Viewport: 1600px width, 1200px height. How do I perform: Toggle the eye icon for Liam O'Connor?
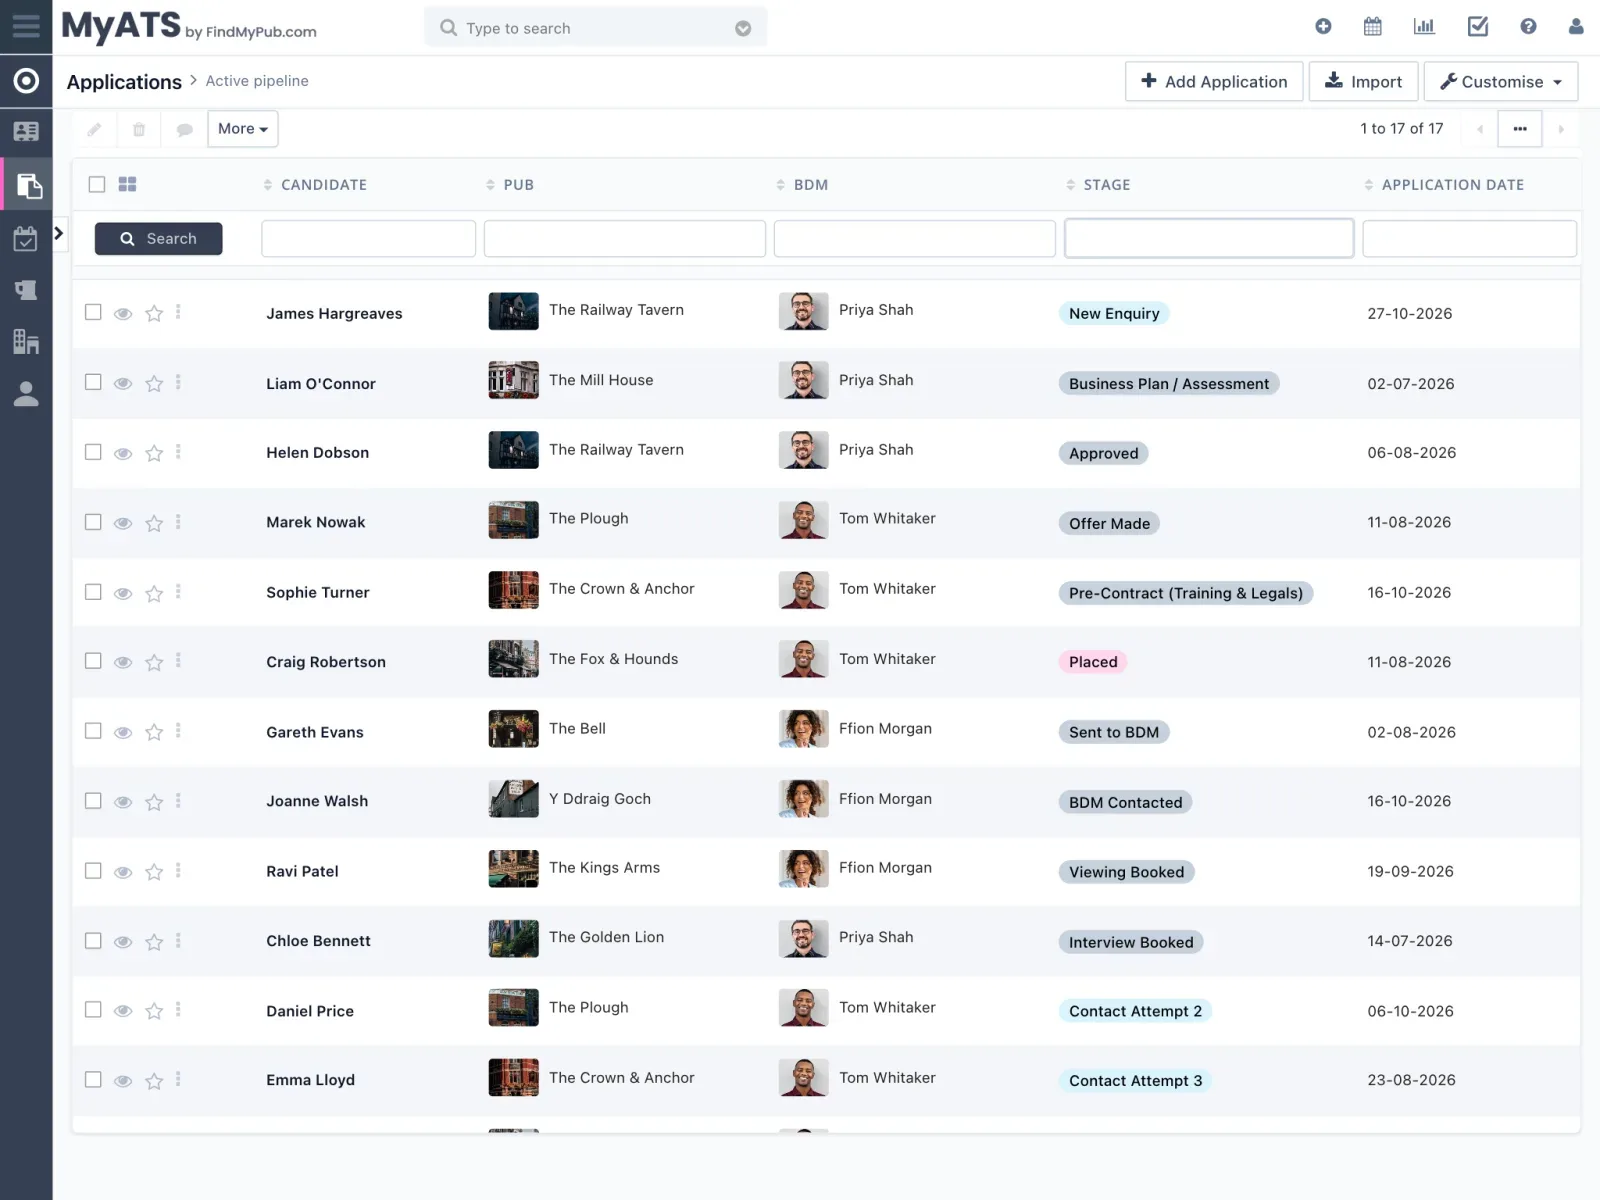coord(123,383)
